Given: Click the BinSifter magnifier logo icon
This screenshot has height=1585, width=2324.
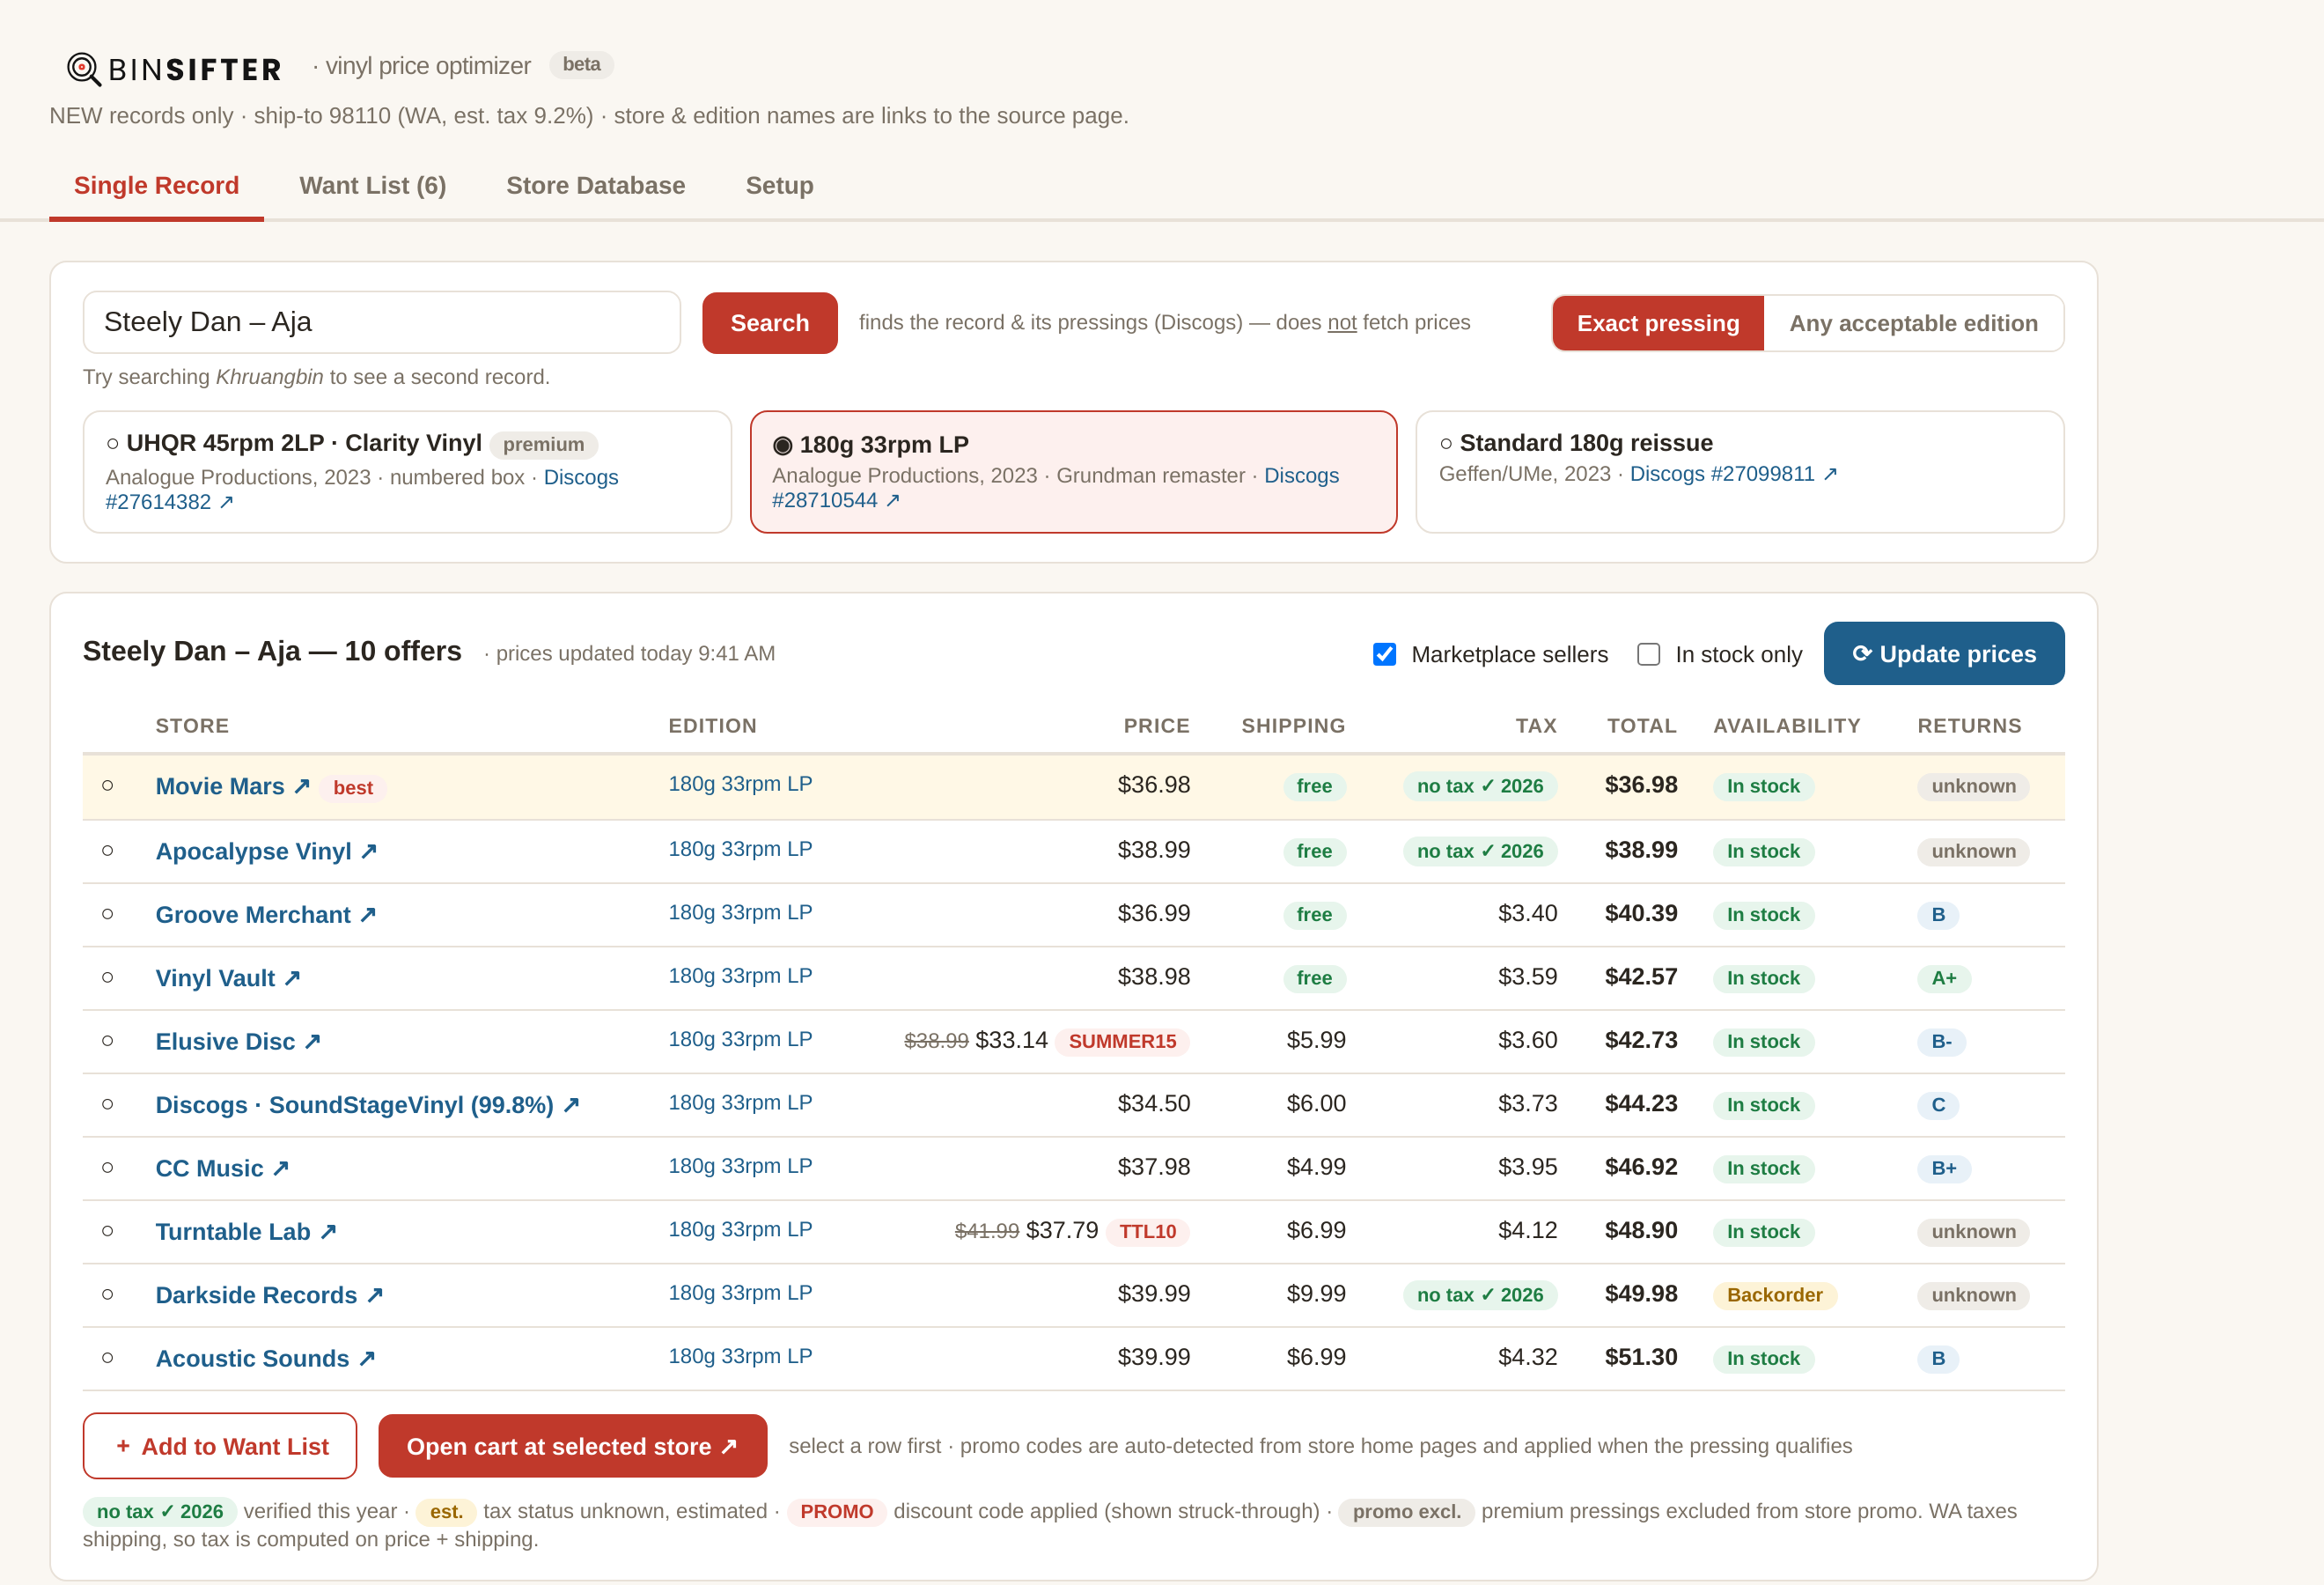Looking at the screenshot, I should point(84,69).
